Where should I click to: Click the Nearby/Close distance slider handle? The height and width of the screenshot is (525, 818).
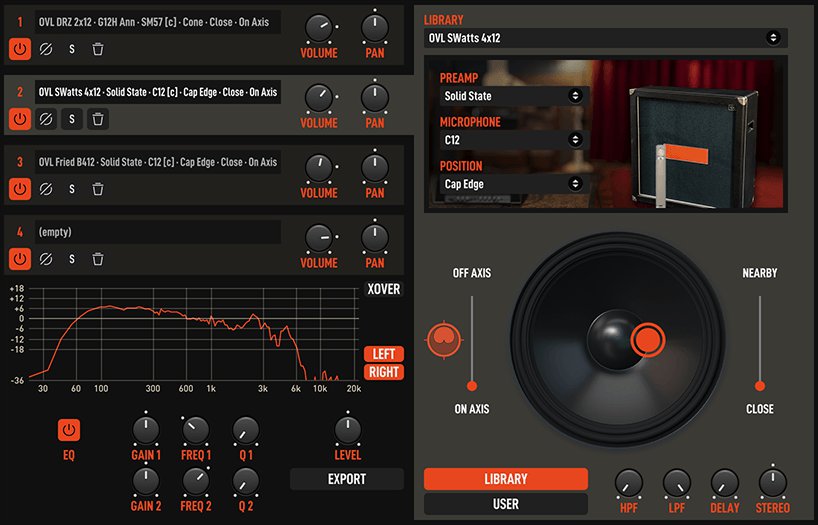[x=760, y=385]
